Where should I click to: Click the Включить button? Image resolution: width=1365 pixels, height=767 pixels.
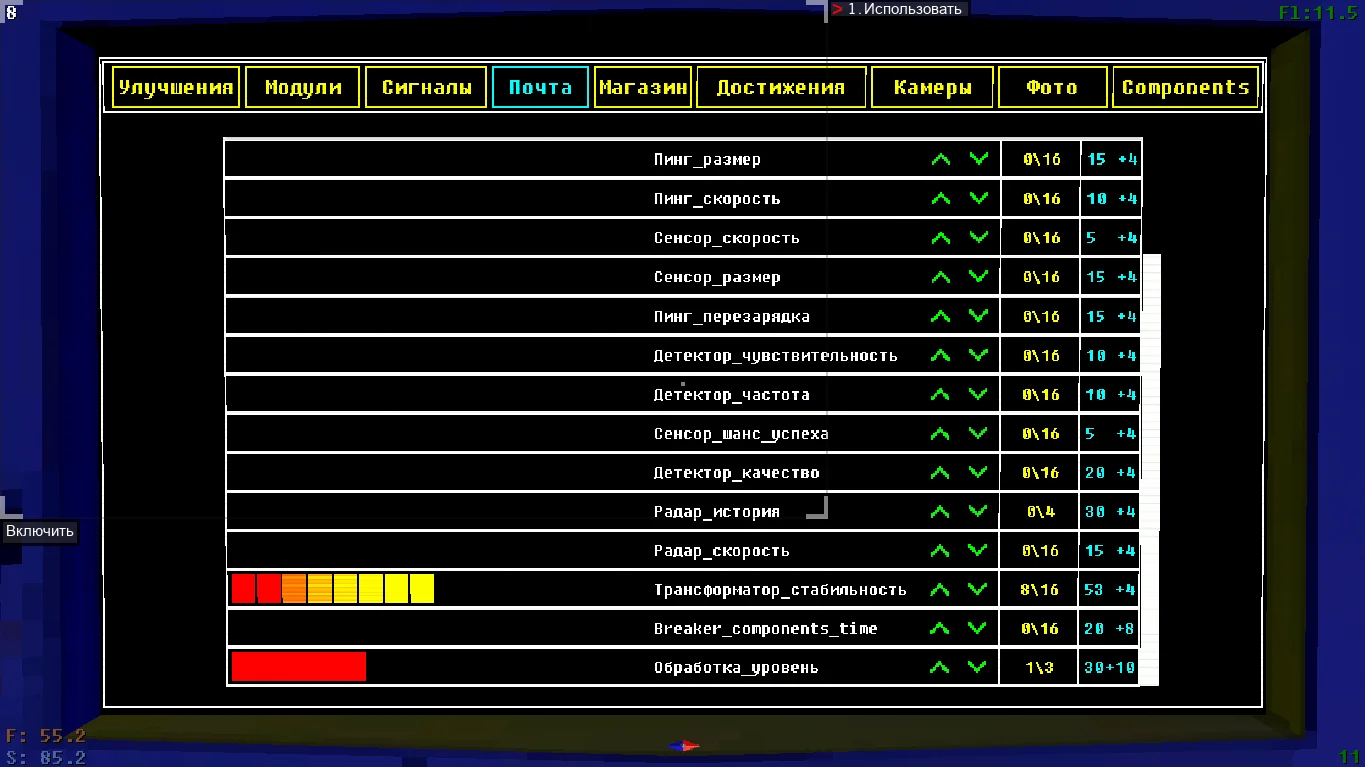[x=40, y=531]
